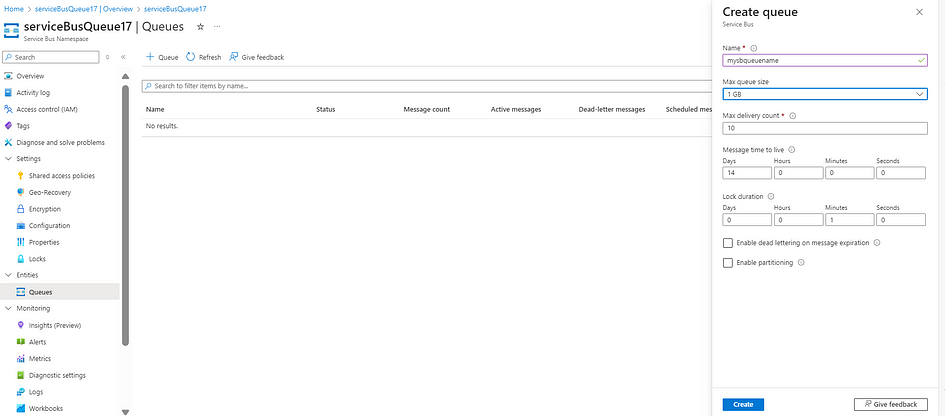Sort by the Status column header

click(x=325, y=109)
